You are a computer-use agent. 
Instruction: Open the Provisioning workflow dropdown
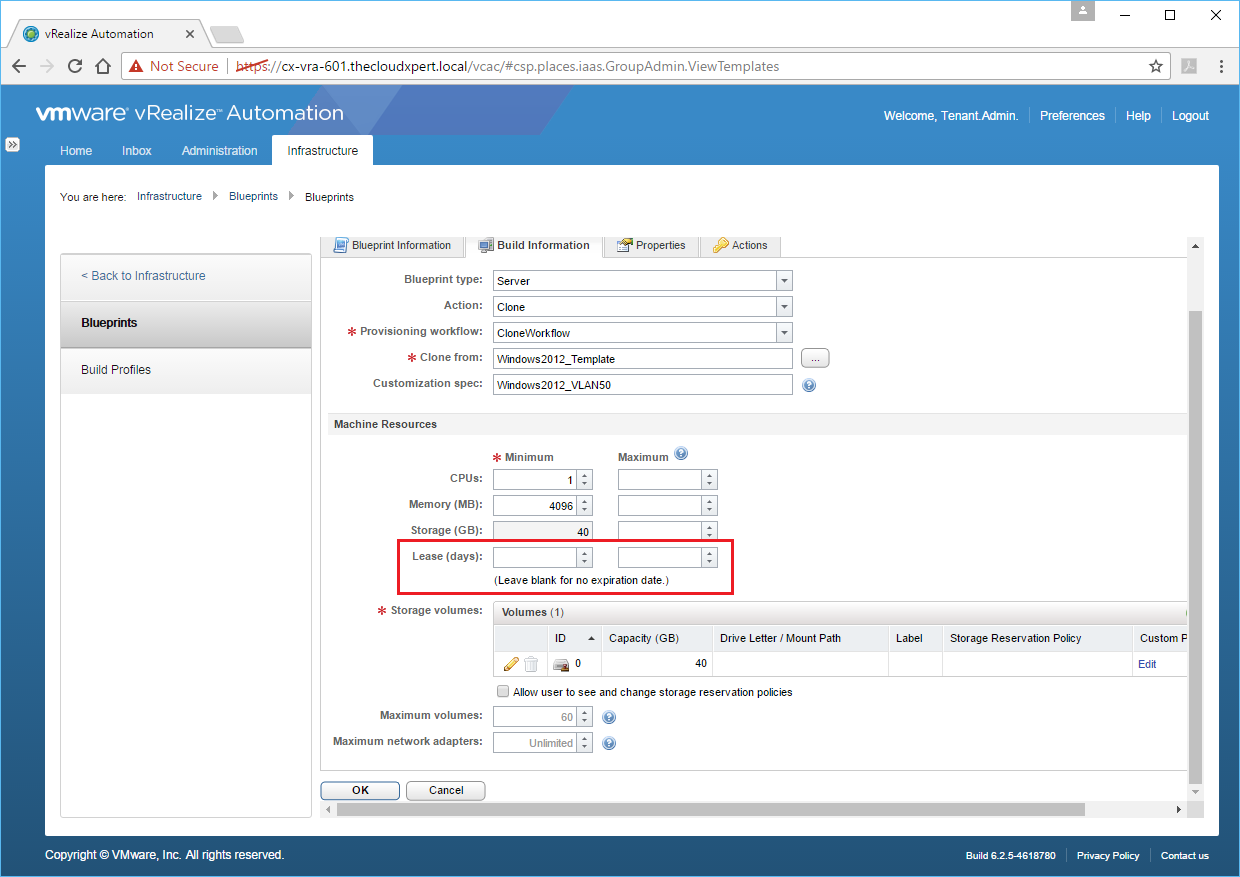tap(784, 333)
